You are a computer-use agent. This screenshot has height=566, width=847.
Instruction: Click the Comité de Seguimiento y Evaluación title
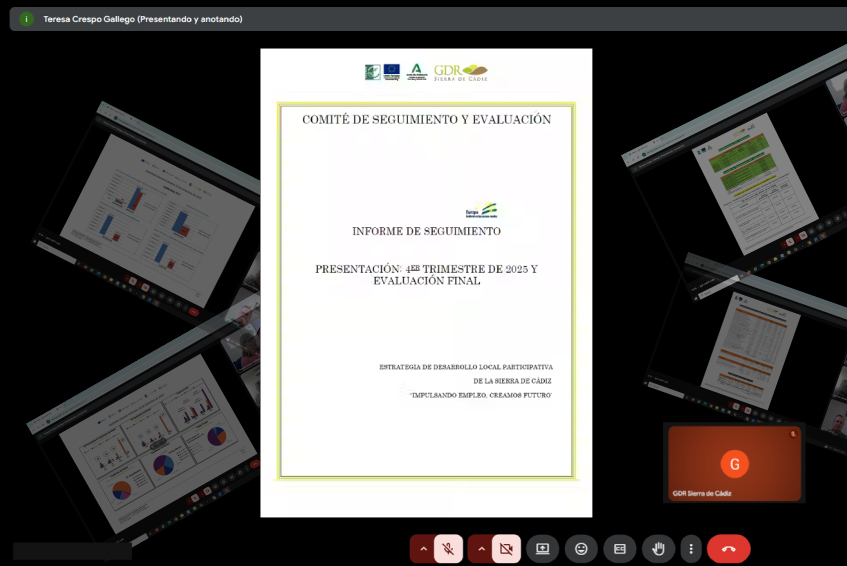pos(426,119)
